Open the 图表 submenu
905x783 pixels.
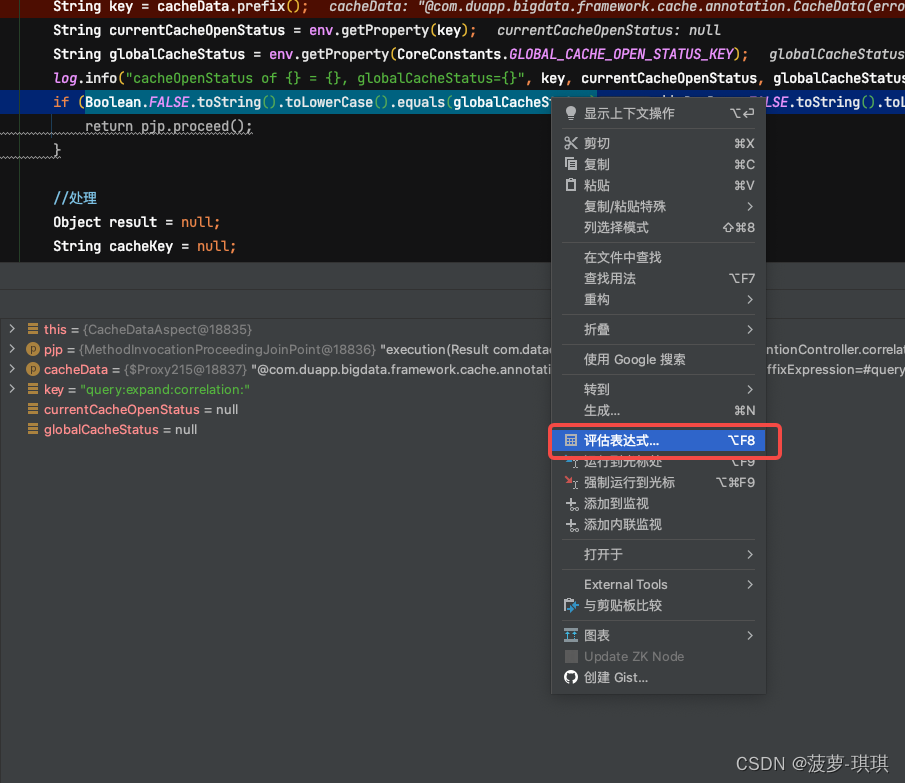(x=659, y=635)
